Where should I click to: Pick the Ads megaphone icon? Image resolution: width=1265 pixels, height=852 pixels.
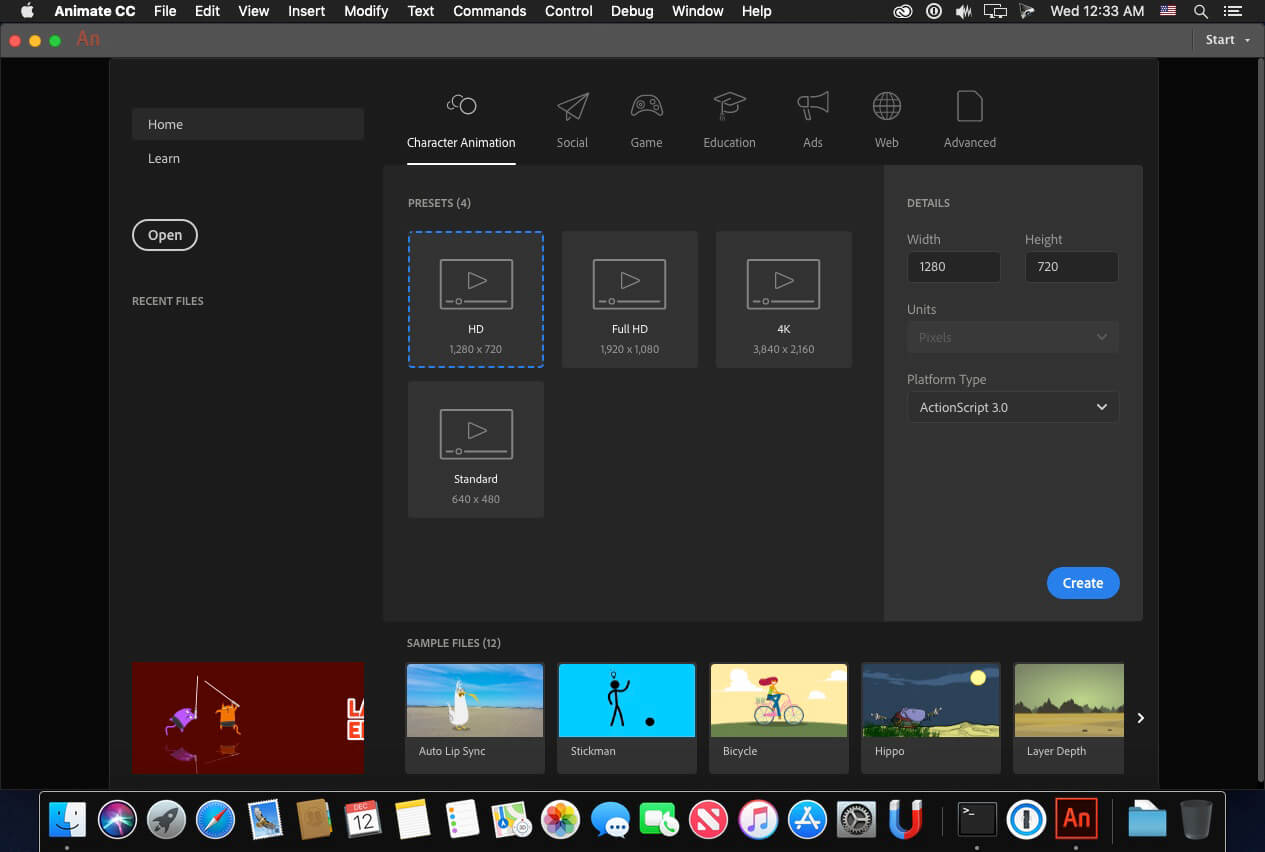pos(812,107)
